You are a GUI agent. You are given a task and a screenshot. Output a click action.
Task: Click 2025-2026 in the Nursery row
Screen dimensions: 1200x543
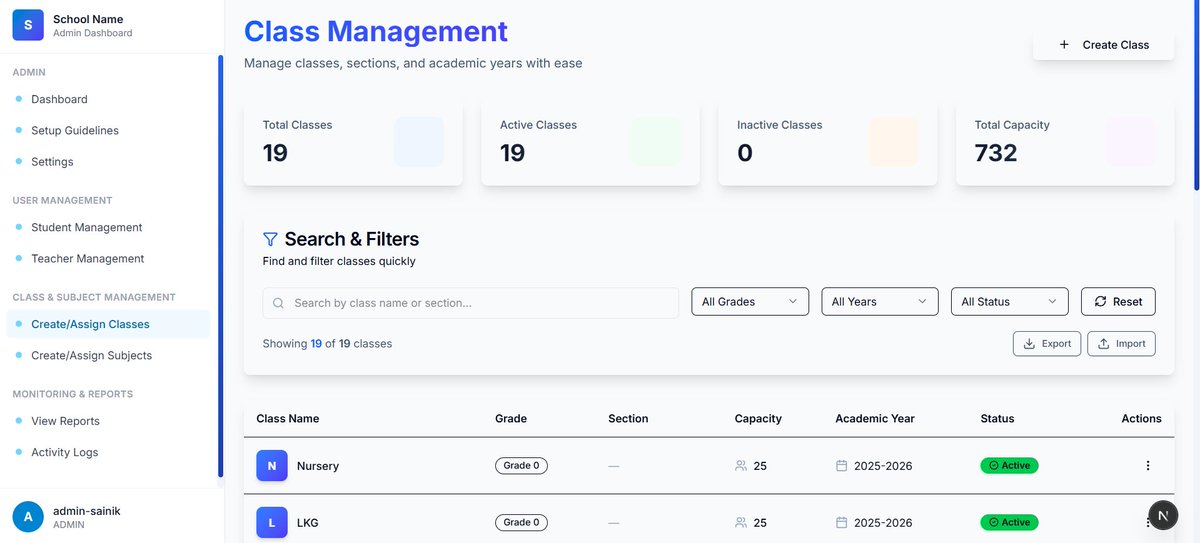click(x=883, y=466)
